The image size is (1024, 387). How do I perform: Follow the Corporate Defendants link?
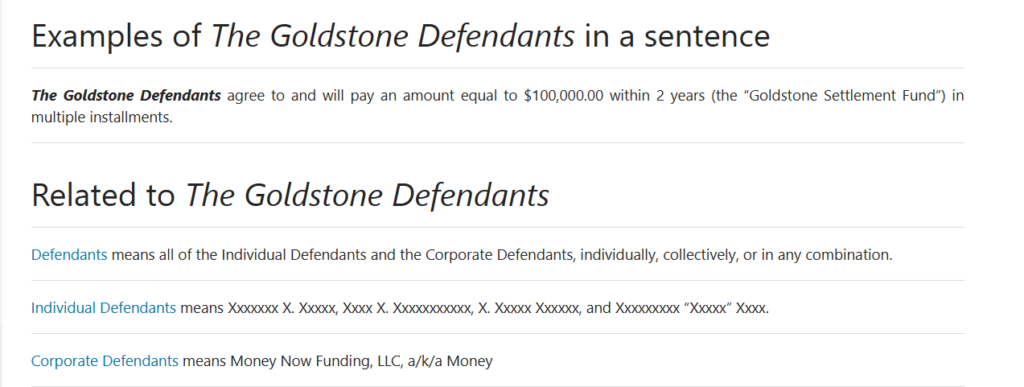104,360
